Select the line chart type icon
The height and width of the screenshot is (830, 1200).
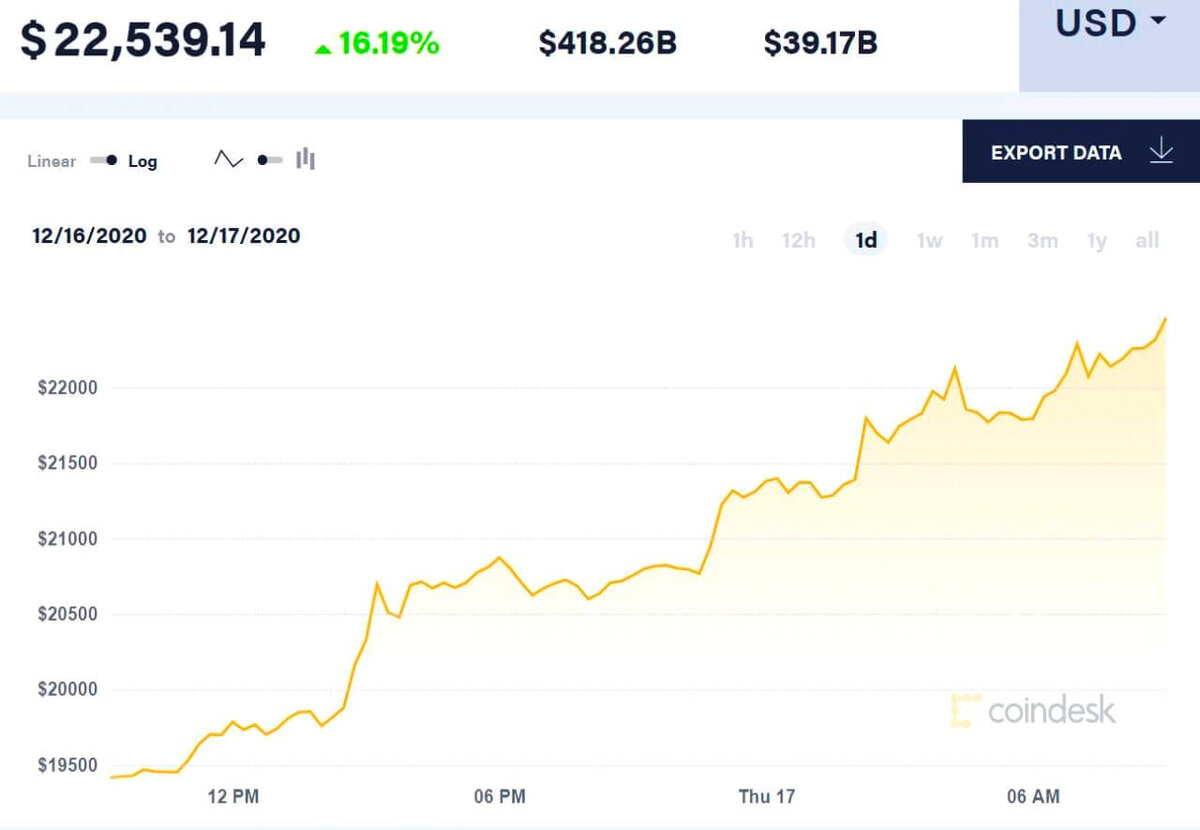(228, 158)
